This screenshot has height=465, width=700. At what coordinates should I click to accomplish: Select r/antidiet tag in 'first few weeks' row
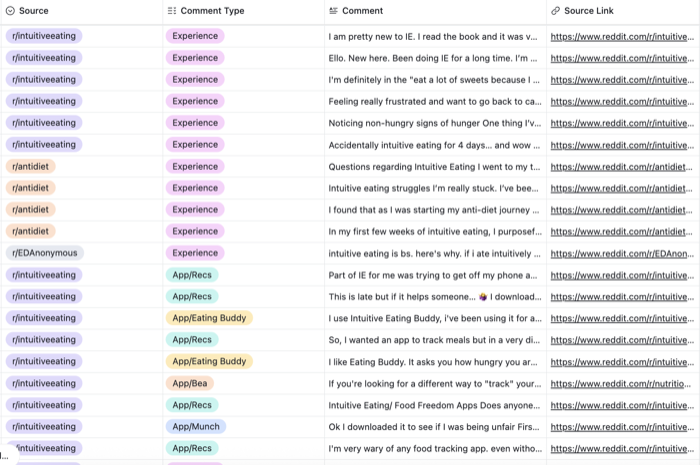click(x=30, y=231)
